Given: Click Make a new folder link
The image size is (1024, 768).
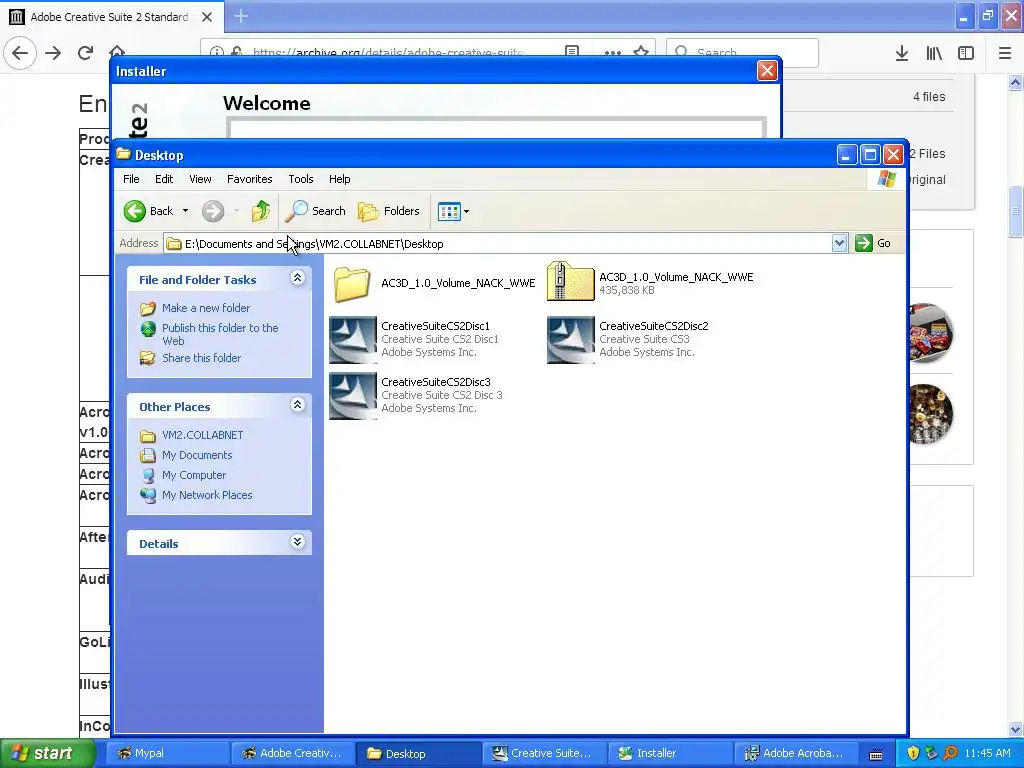Looking at the screenshot, I should point(206,308).
